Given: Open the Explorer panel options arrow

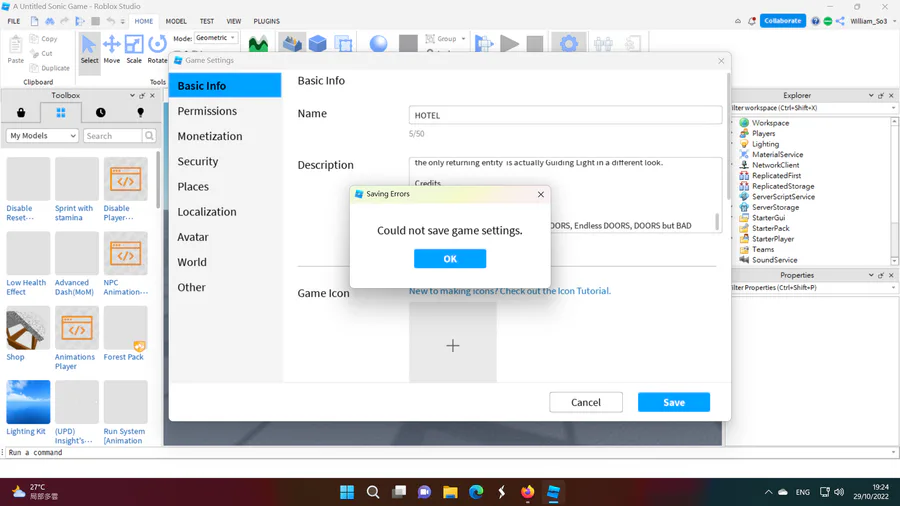Looking at the screenshot, I should [x=871, y=95].
